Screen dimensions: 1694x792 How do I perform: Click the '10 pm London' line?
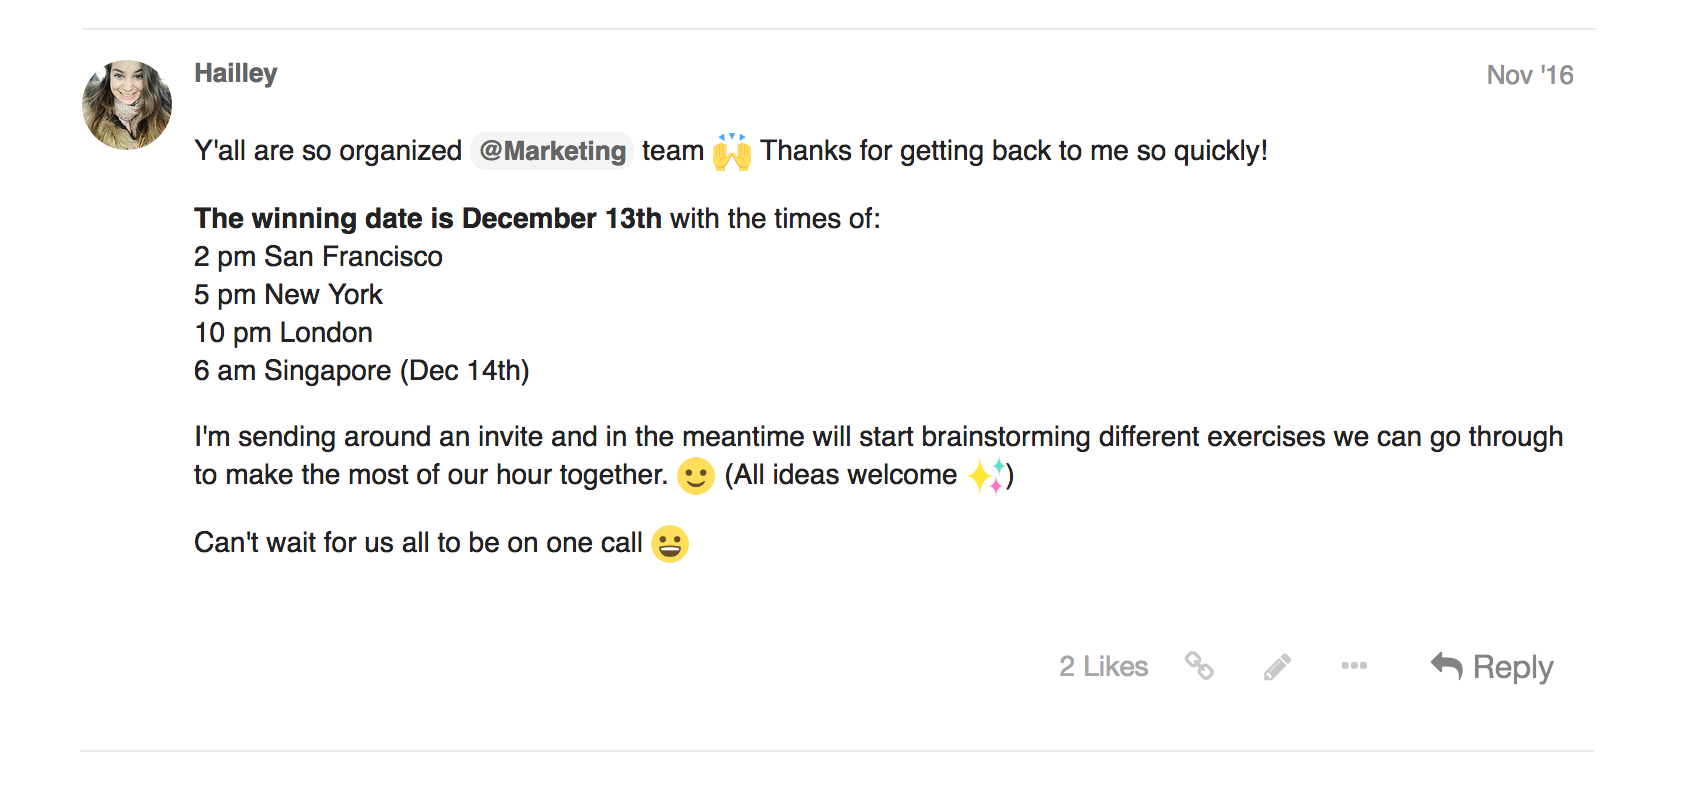click(283, 333)
